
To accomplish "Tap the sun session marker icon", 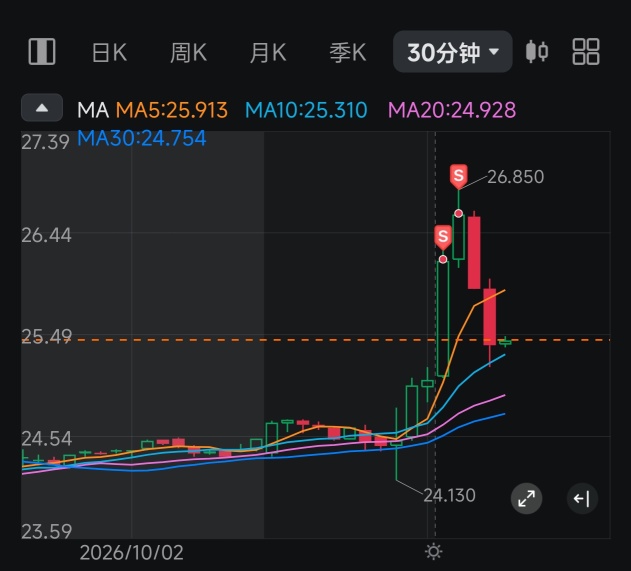I will point(434,551).
